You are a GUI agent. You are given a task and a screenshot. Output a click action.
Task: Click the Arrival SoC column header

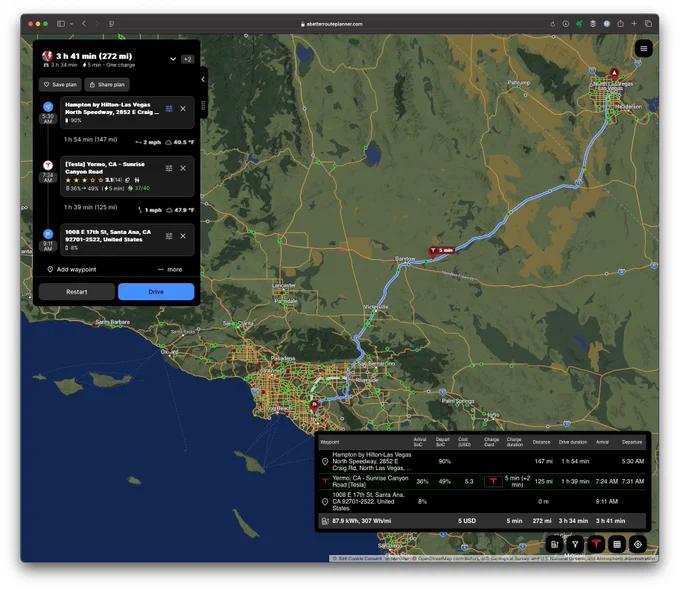click(x=420, y=442)
